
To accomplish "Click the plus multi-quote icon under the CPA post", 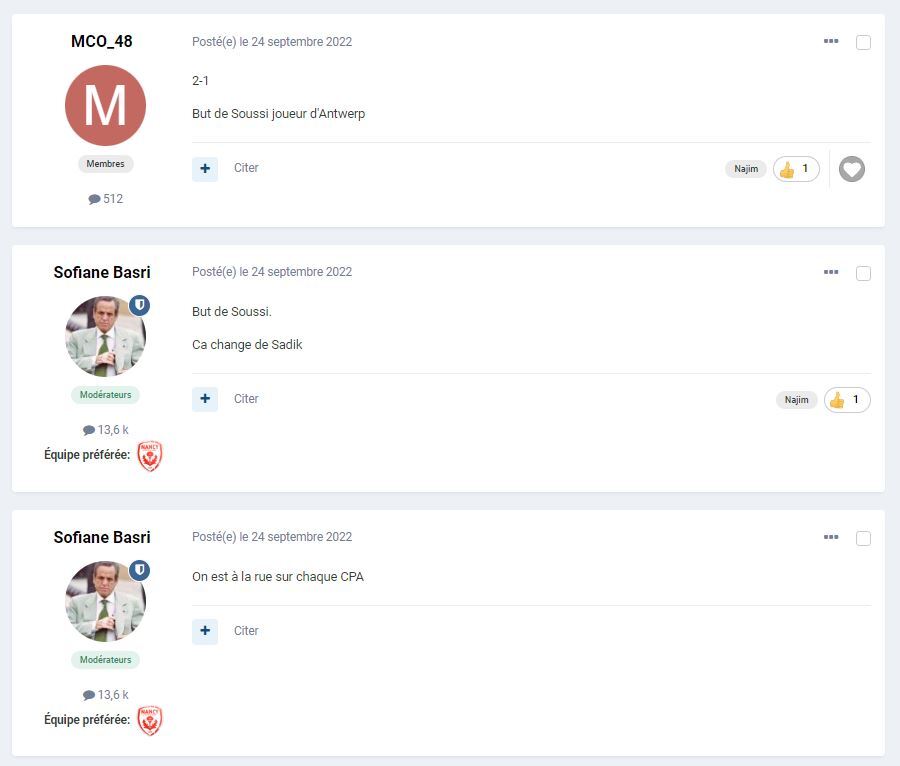I will 205,631.
